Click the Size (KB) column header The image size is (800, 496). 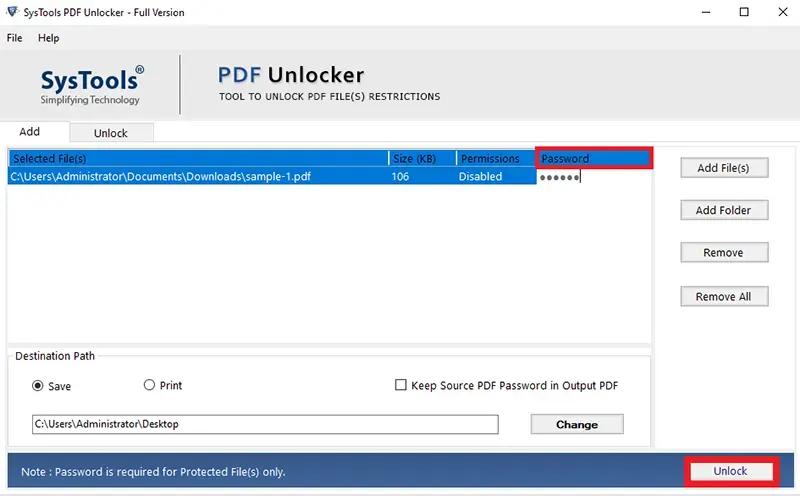coord(422,158)
